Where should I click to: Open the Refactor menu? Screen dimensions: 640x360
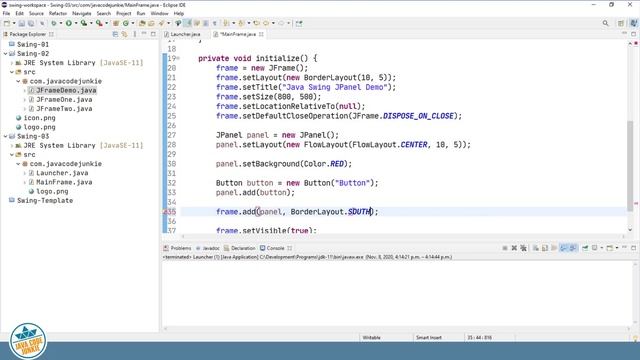coord(58,13)
